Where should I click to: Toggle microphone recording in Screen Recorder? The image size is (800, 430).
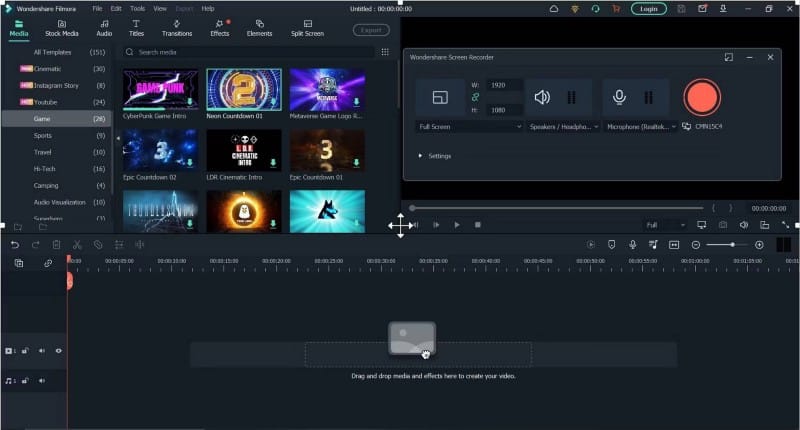619,97
